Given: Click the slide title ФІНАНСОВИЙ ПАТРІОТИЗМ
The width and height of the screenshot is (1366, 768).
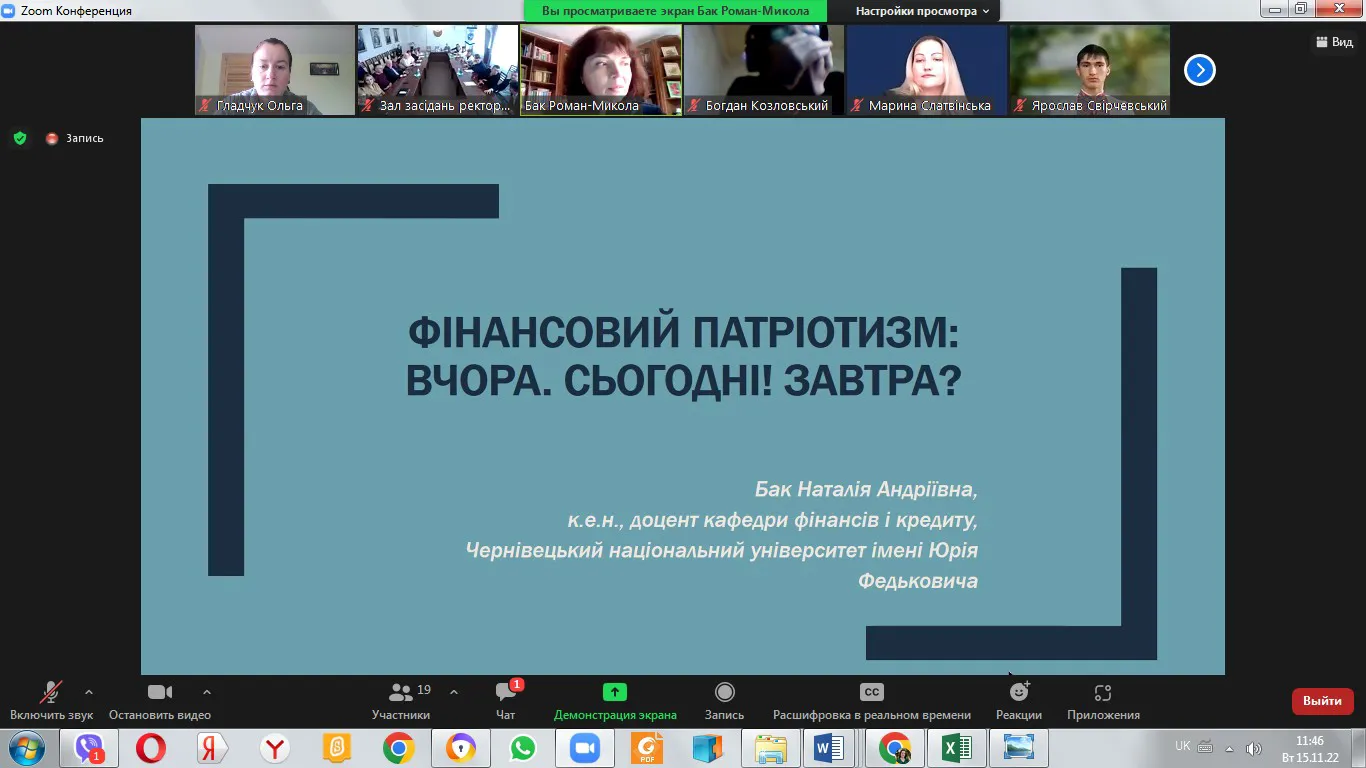Looking at the screenshot, I should tap(683, 332).
